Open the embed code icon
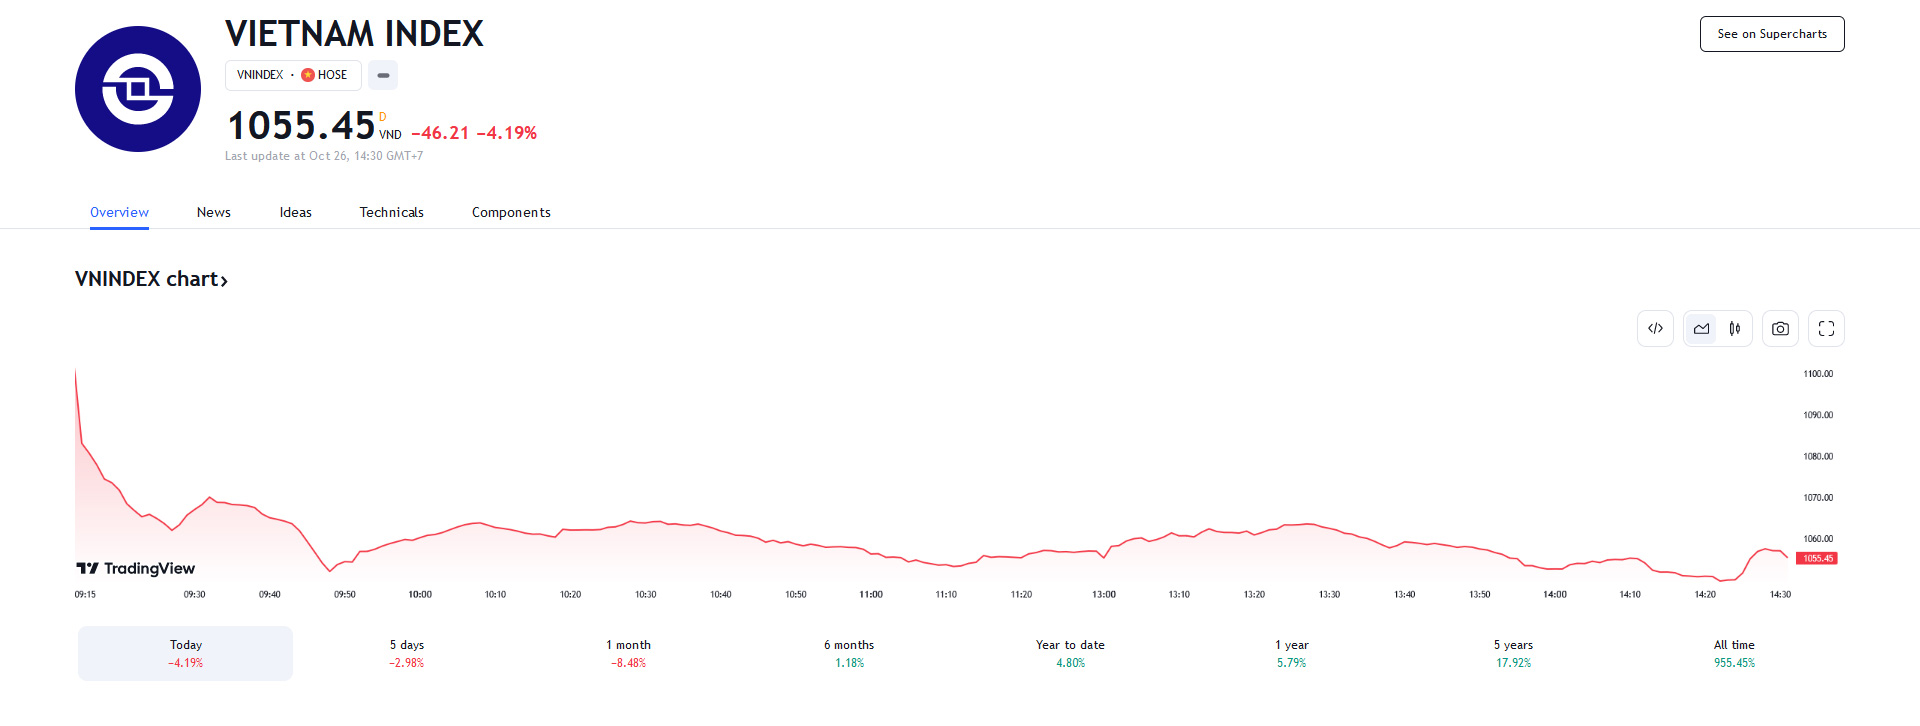 [1655, 329]
